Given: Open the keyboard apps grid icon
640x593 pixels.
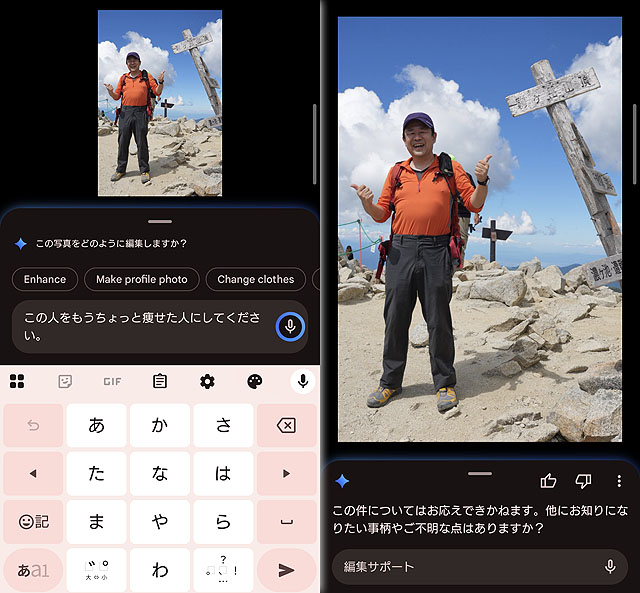Looking at the screenshot, I should point(17,381).
